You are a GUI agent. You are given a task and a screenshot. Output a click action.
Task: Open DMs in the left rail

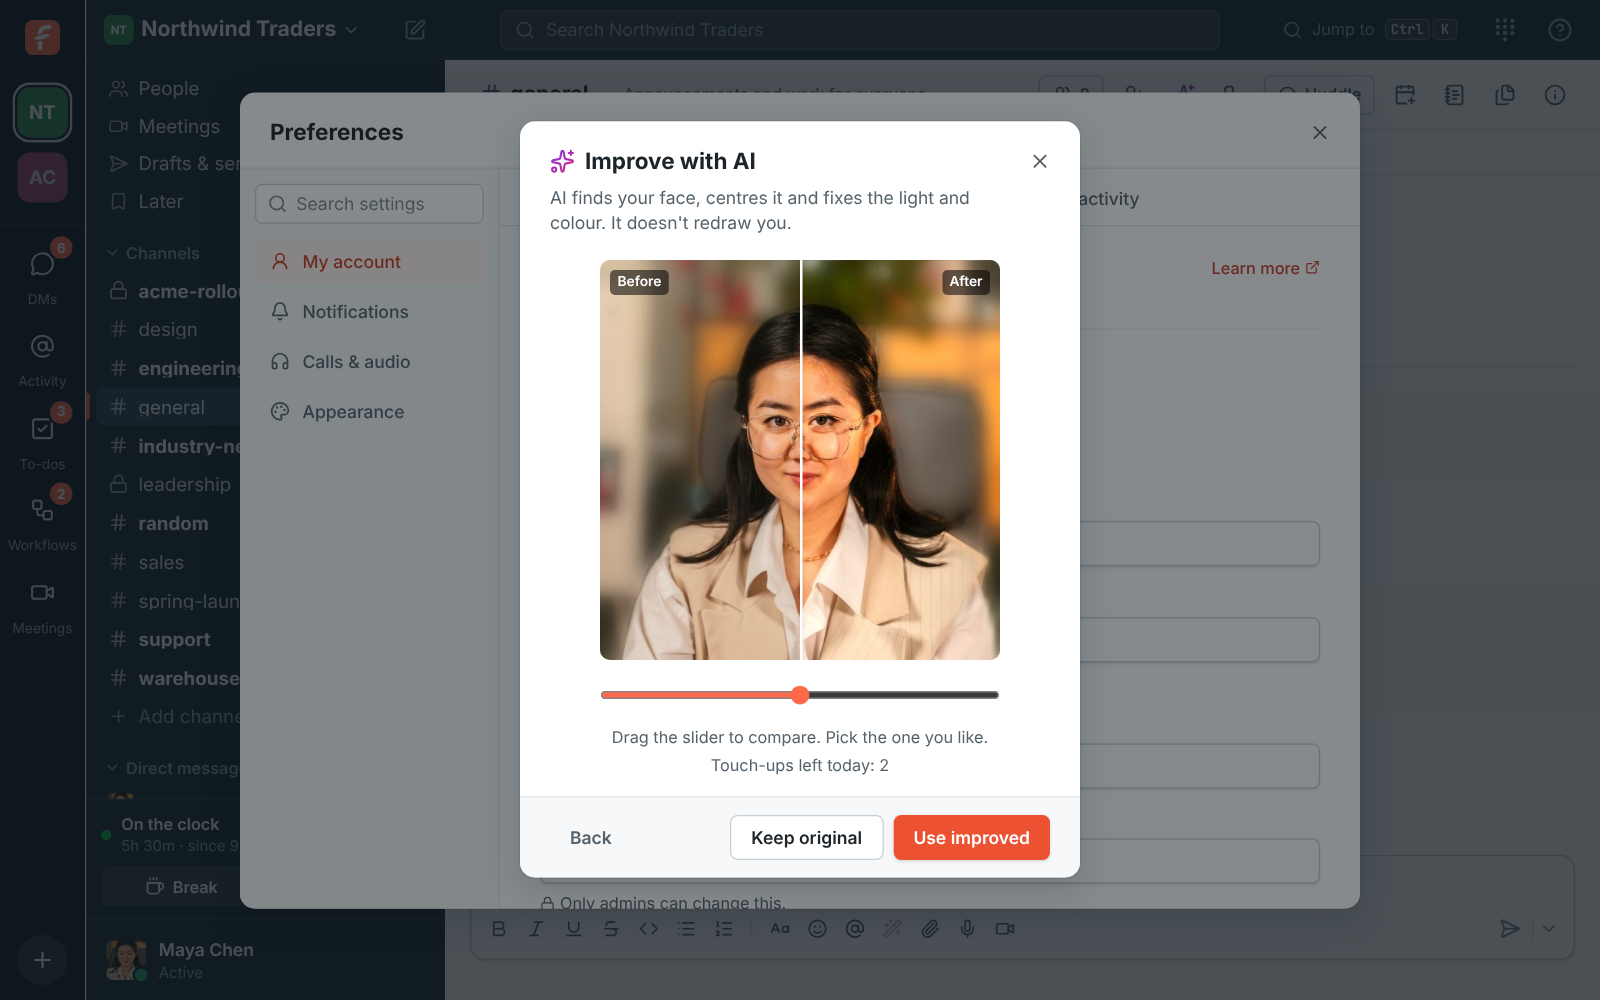(x=42, y=275)
